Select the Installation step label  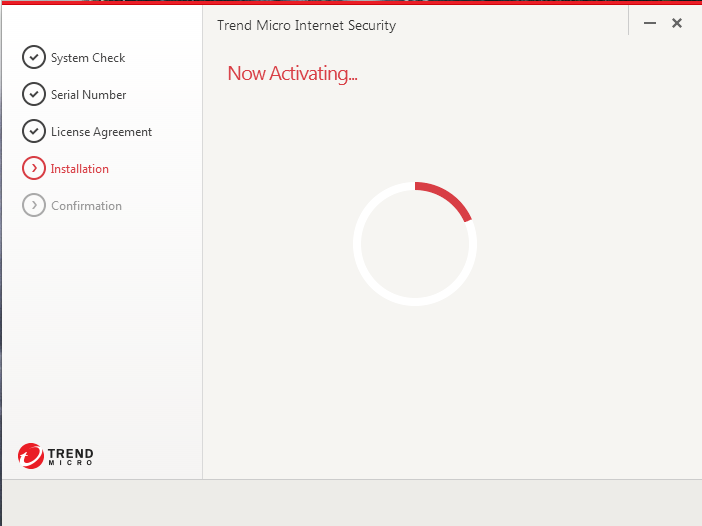[80, 169]
